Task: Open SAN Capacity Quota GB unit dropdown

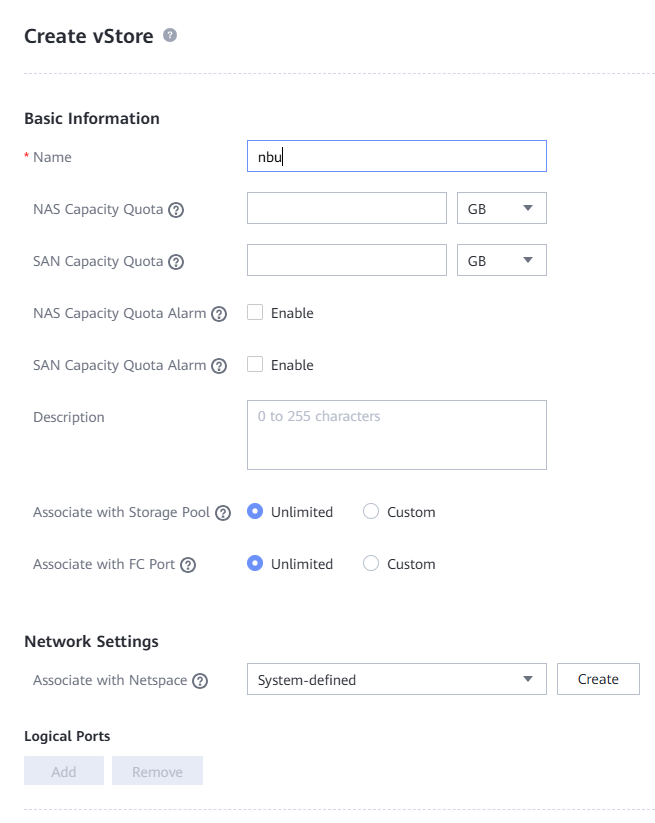Action: pos(502,260)
